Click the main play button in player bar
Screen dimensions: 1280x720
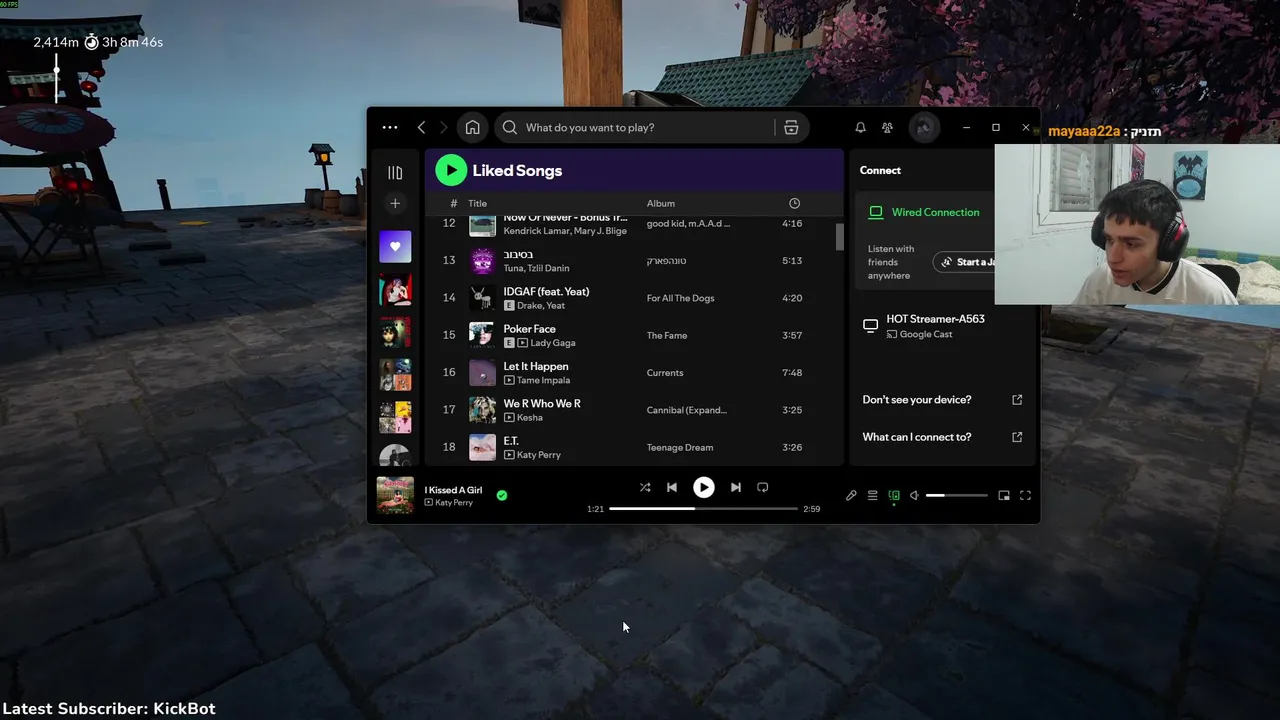[704, 487]
